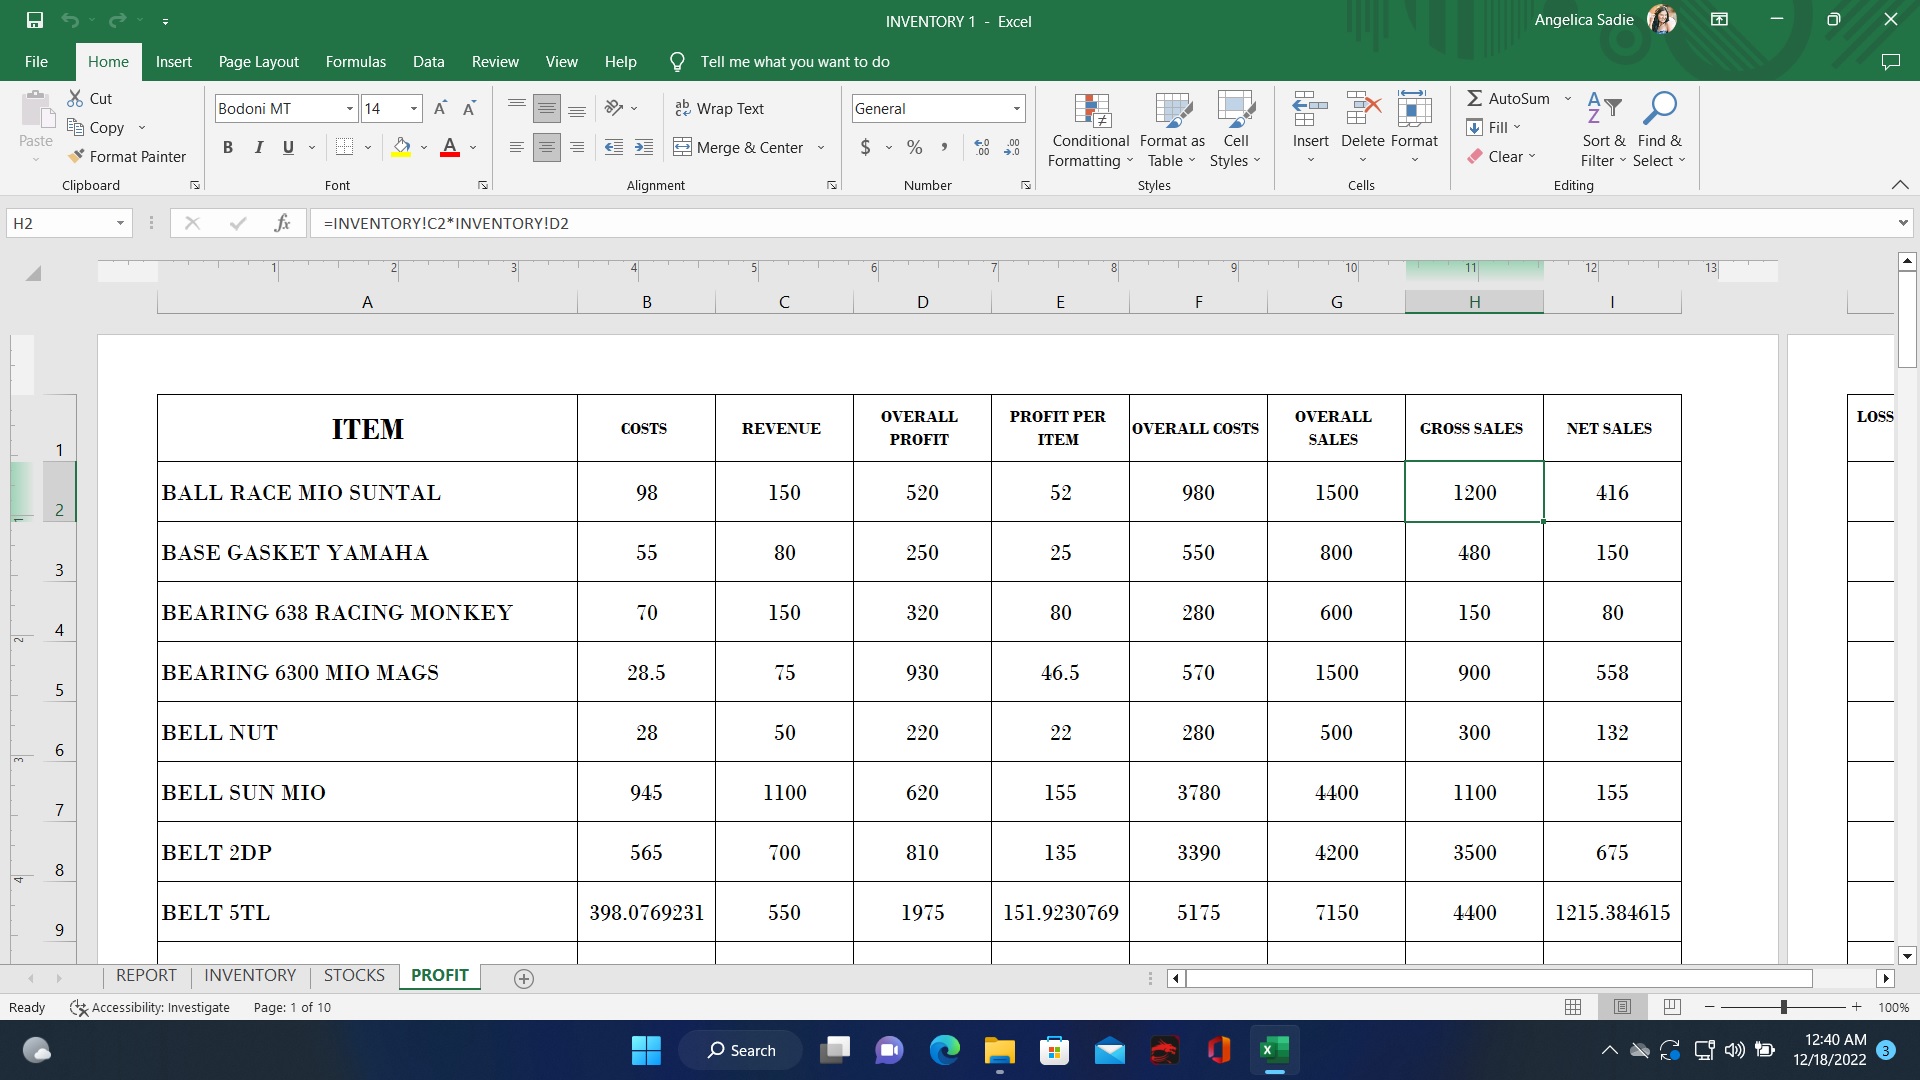Click the Increase Font Size icon
The image size is (1920, 1080).
pyautogui.click(x=440, y=108)
